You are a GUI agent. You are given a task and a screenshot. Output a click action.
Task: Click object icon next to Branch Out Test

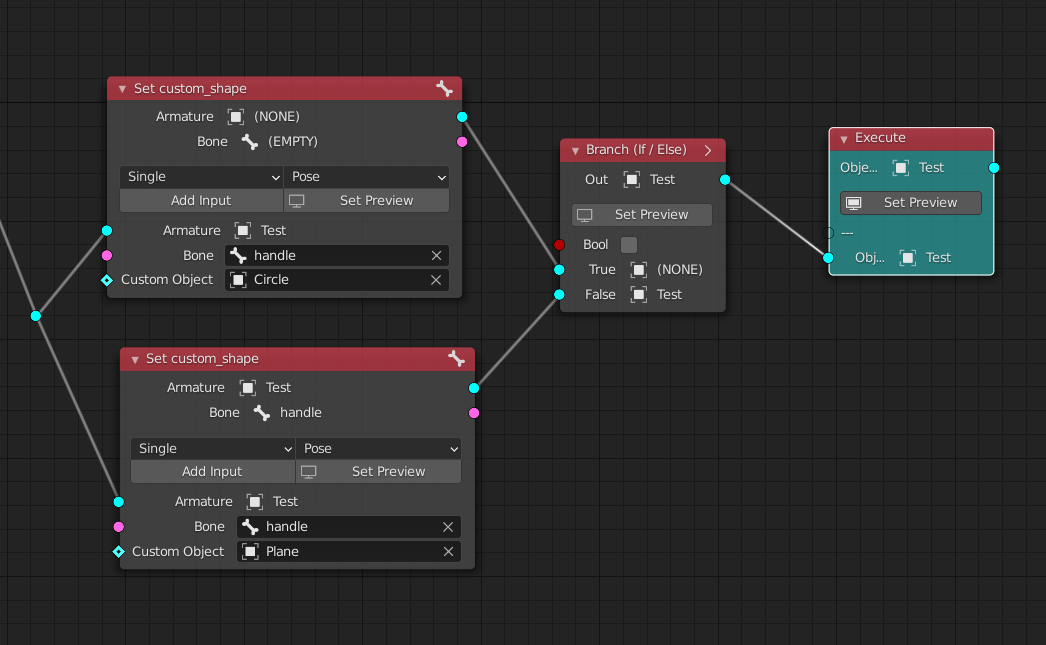632,179
